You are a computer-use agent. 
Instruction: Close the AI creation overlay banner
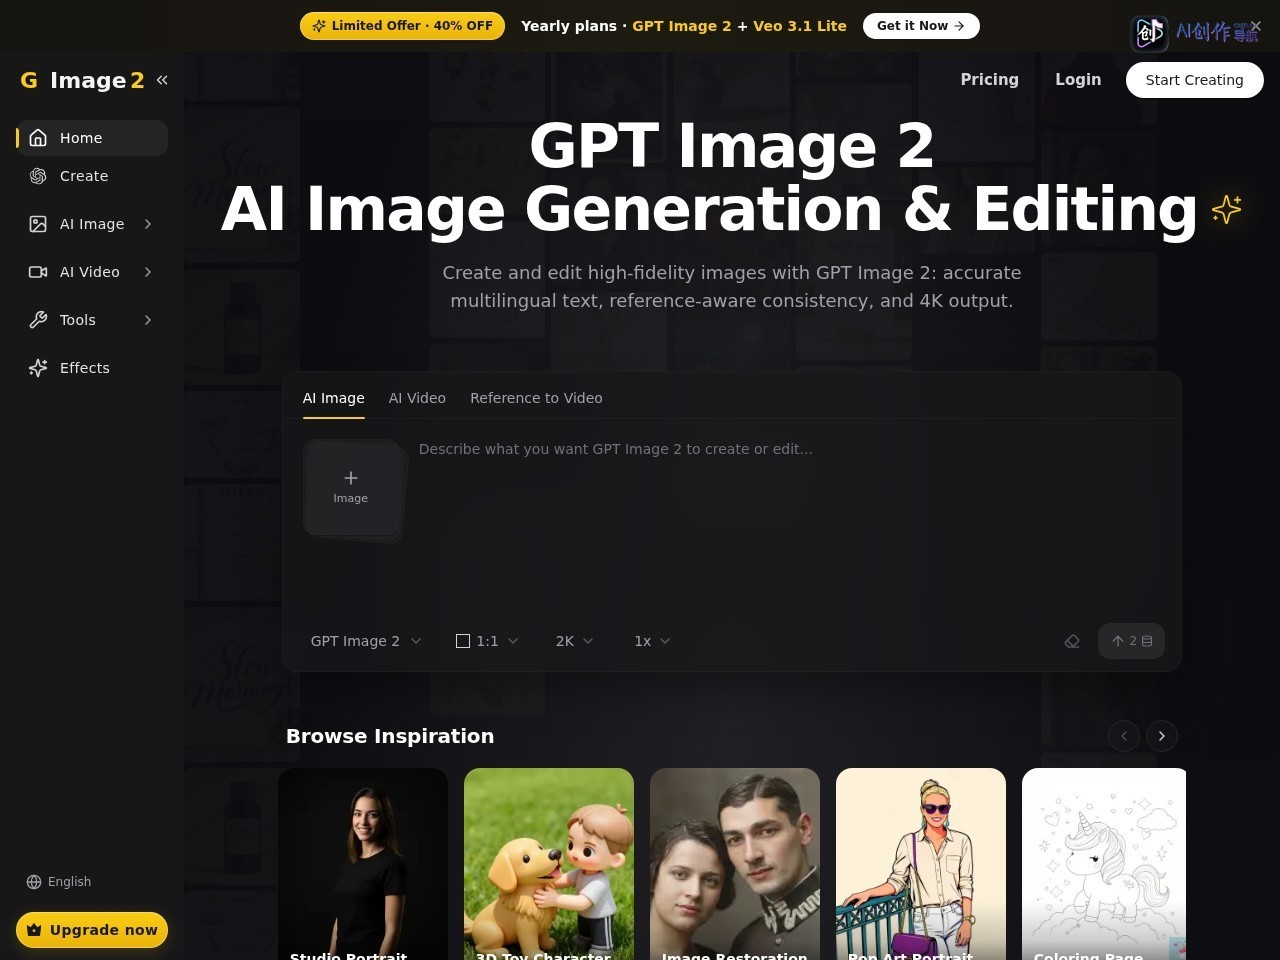pos(1256,26)
